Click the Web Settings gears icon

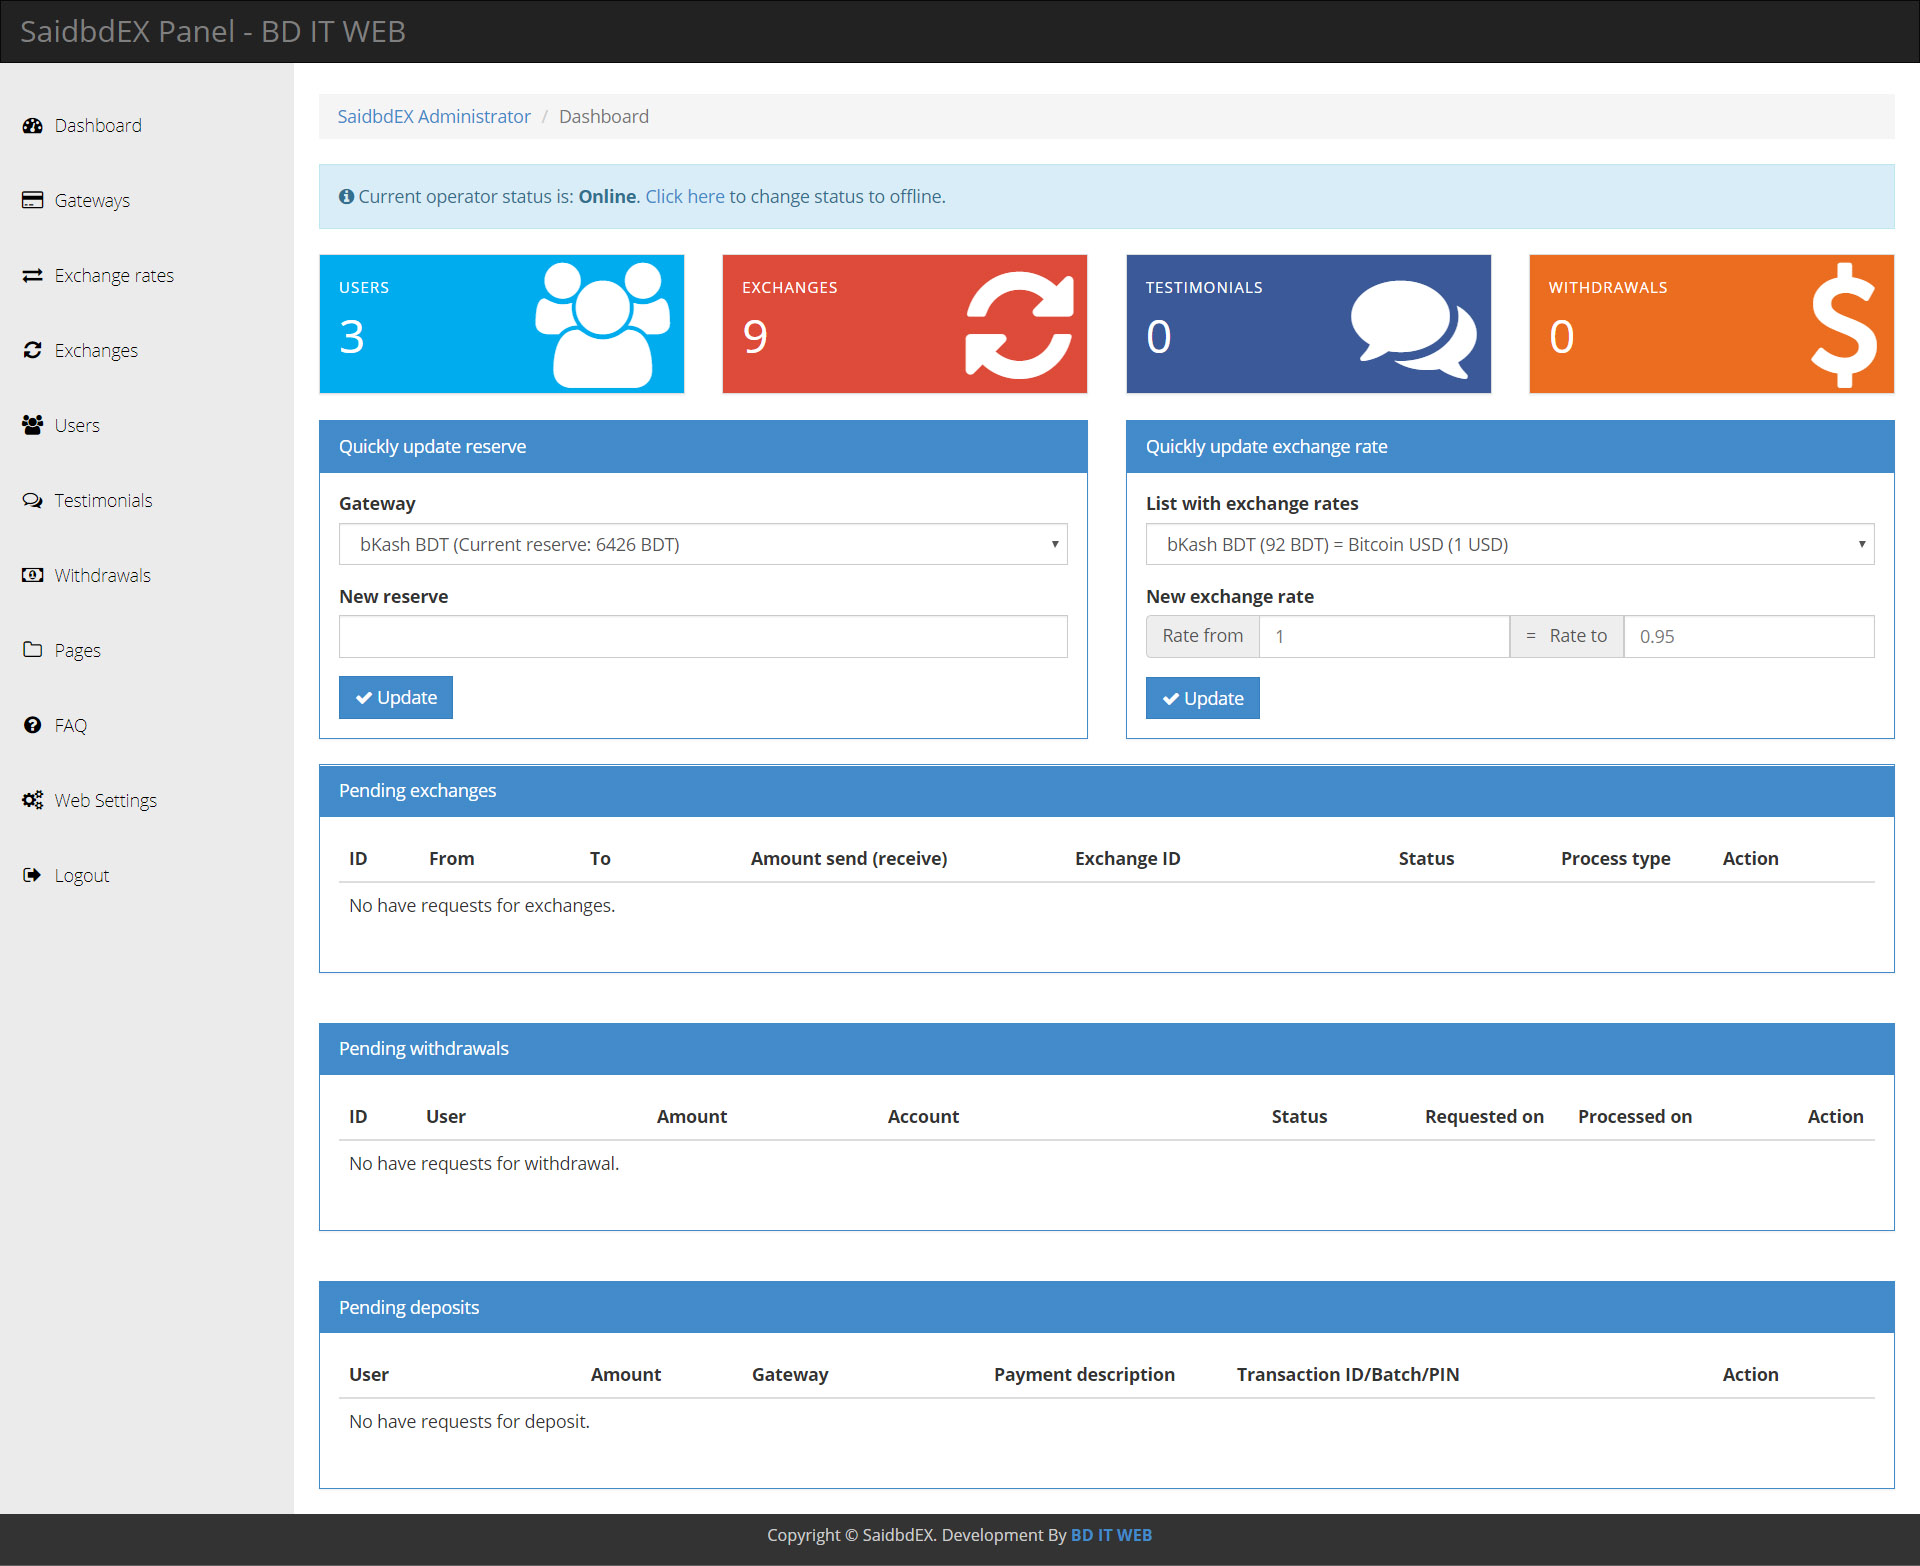coord(32,800)
